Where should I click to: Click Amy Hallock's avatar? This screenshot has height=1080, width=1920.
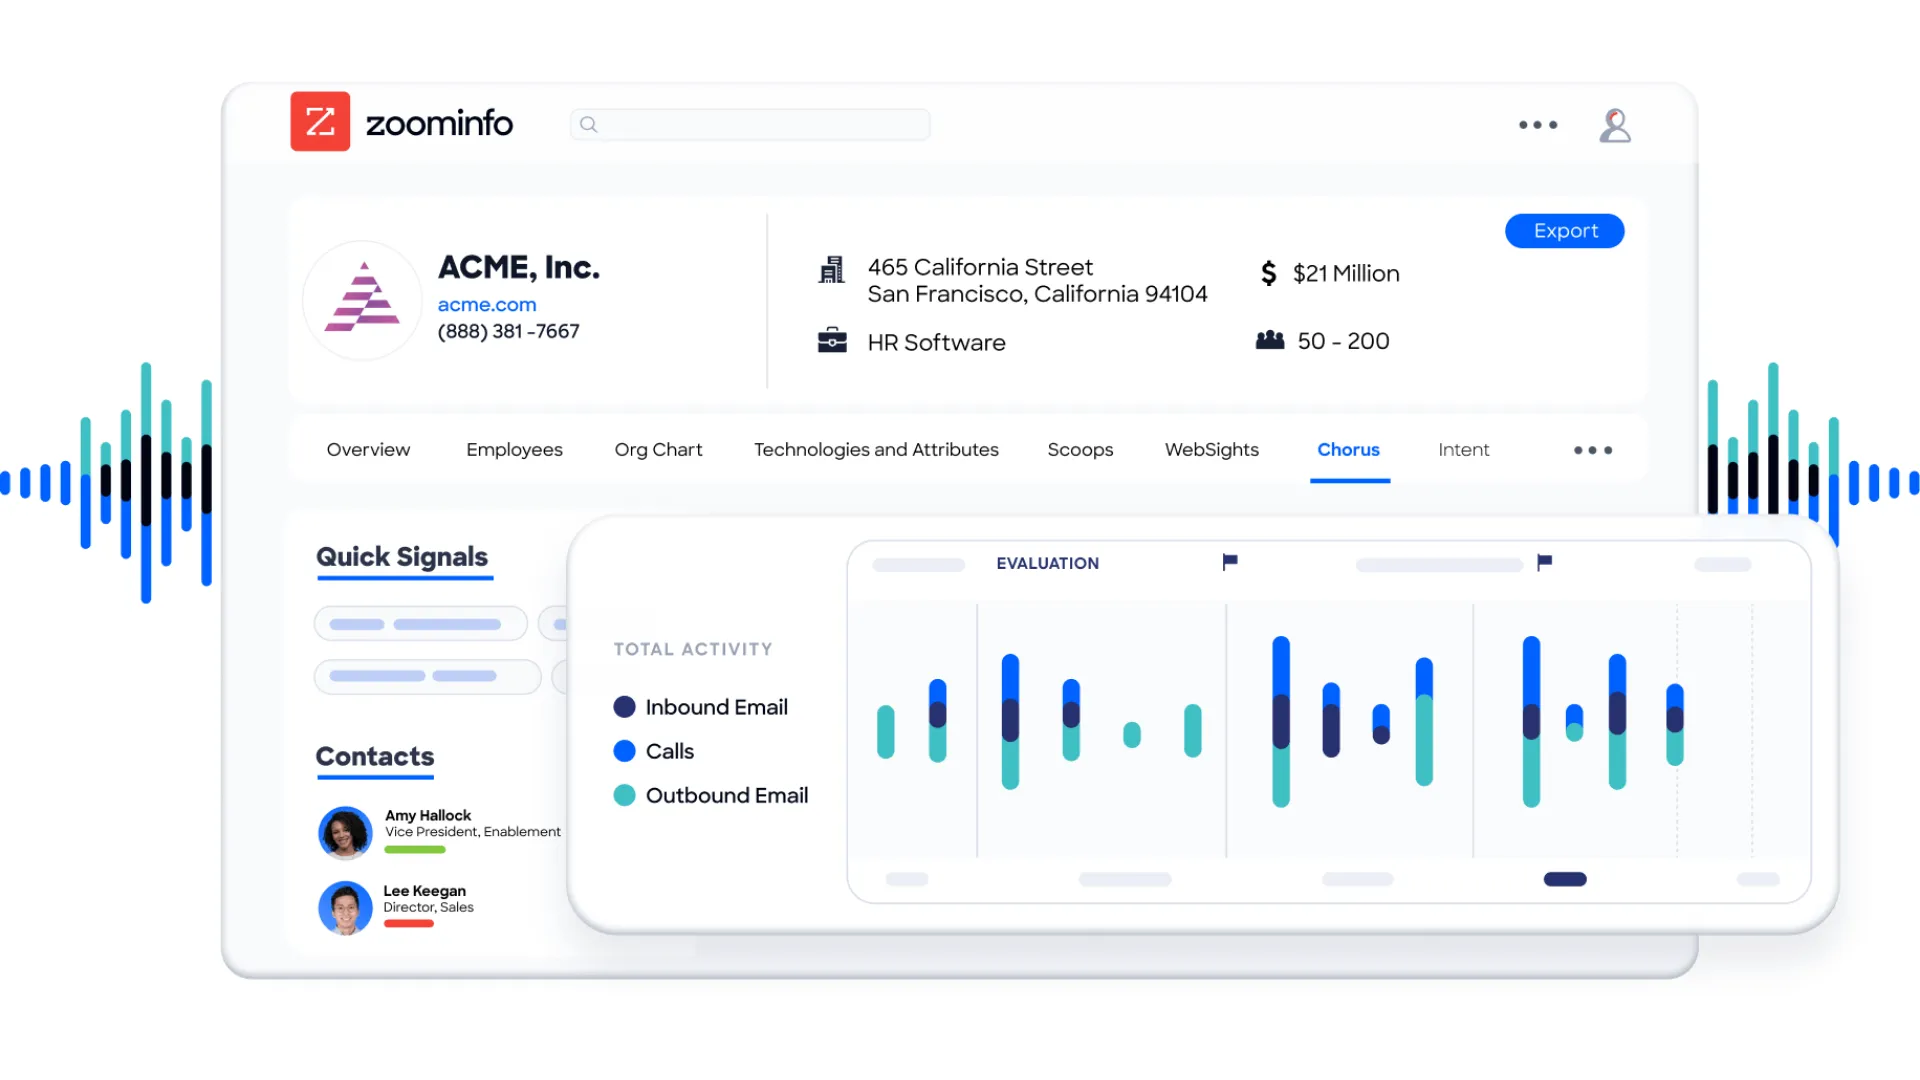[x=345, y=832]
